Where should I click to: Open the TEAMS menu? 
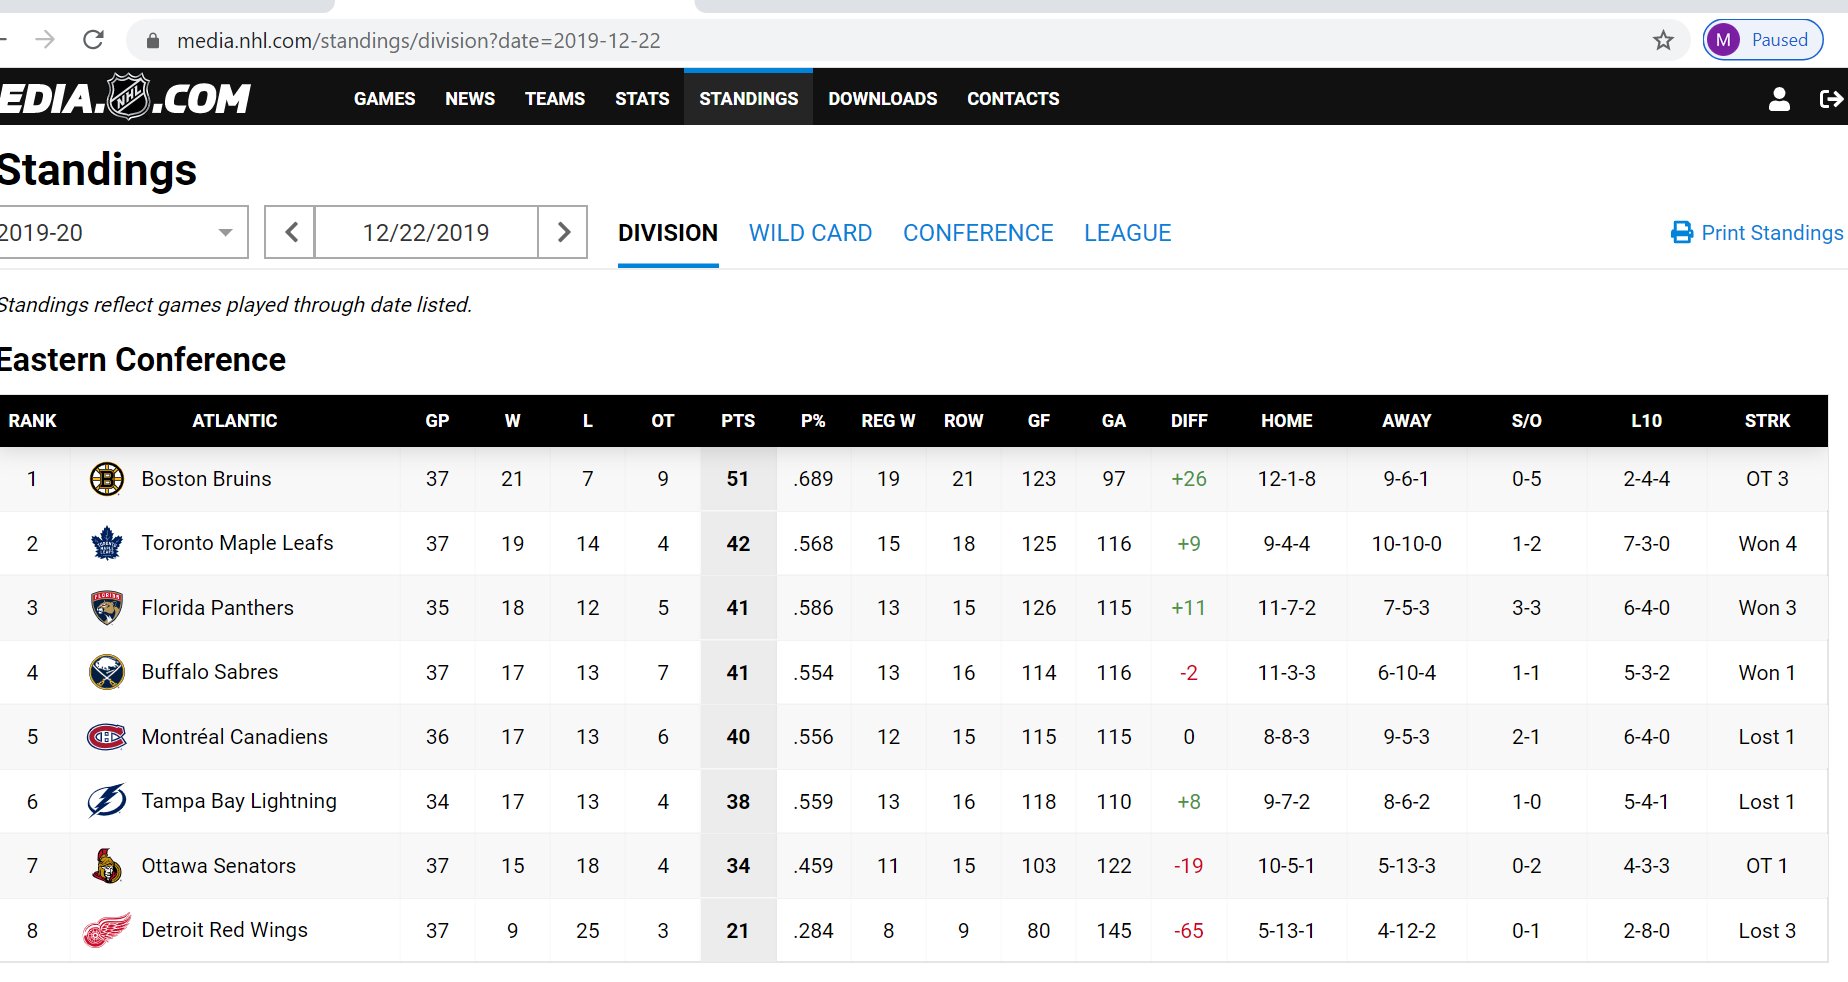(x=555, y=98)
